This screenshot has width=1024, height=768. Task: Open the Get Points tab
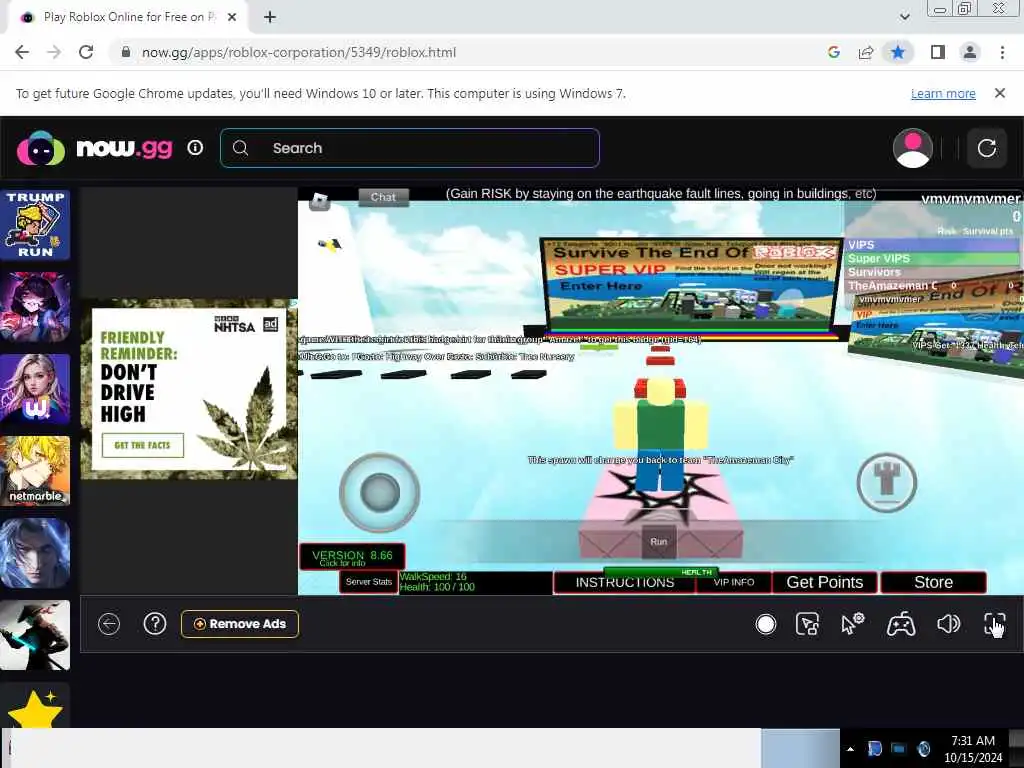(x=825, y=583)
